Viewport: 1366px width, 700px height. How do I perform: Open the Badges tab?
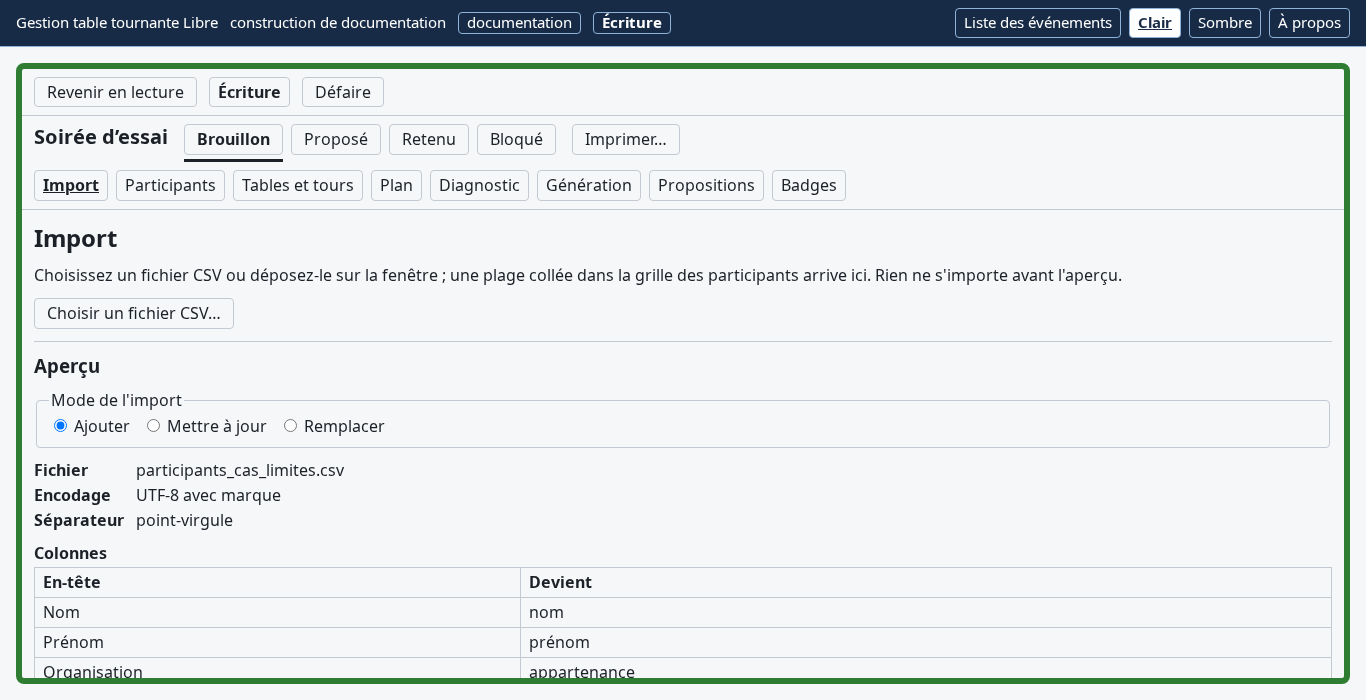tap(809, 185)
